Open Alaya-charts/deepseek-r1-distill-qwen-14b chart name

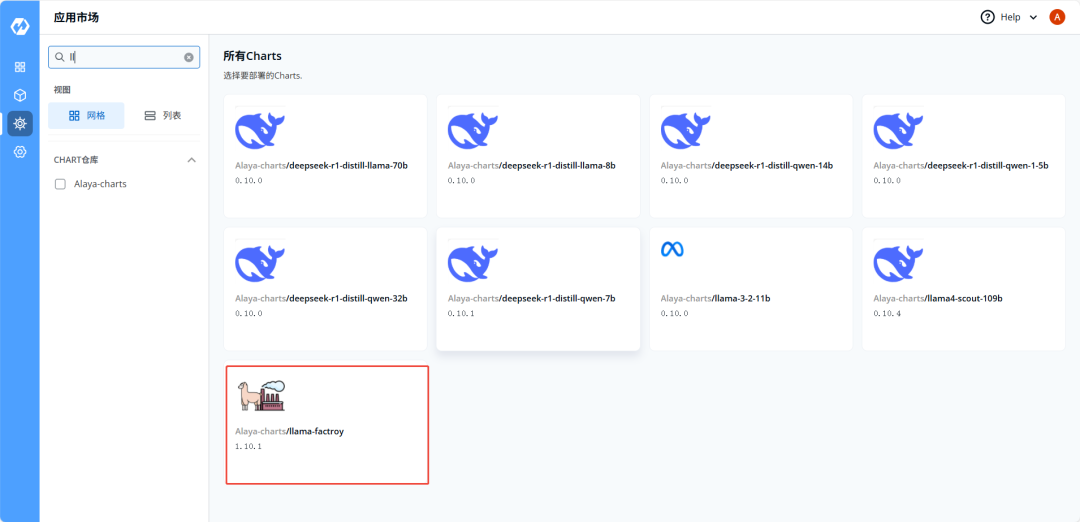tap(747, 166)
